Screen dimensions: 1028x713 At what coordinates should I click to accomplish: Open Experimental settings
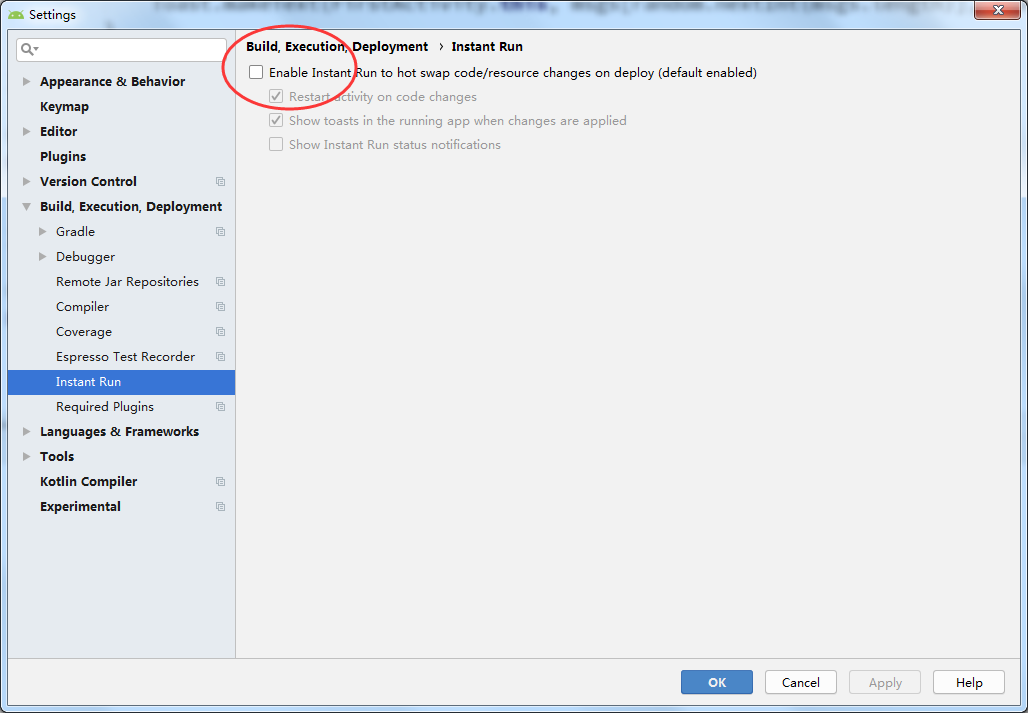(80, 507)
